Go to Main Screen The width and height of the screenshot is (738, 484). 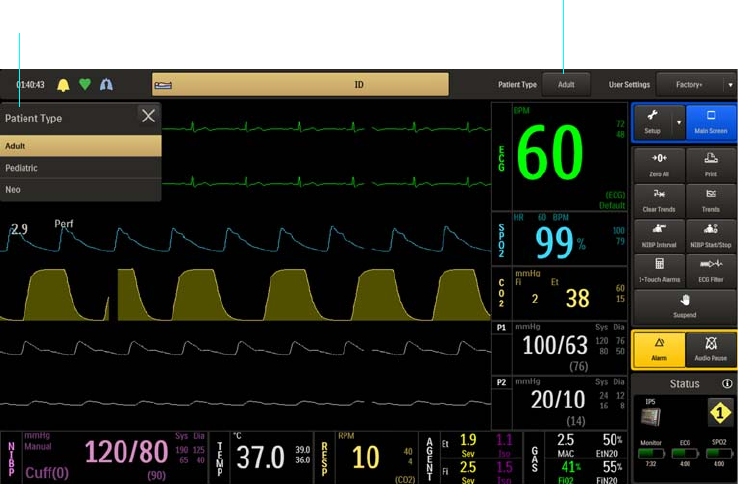(x=711, y=122)
